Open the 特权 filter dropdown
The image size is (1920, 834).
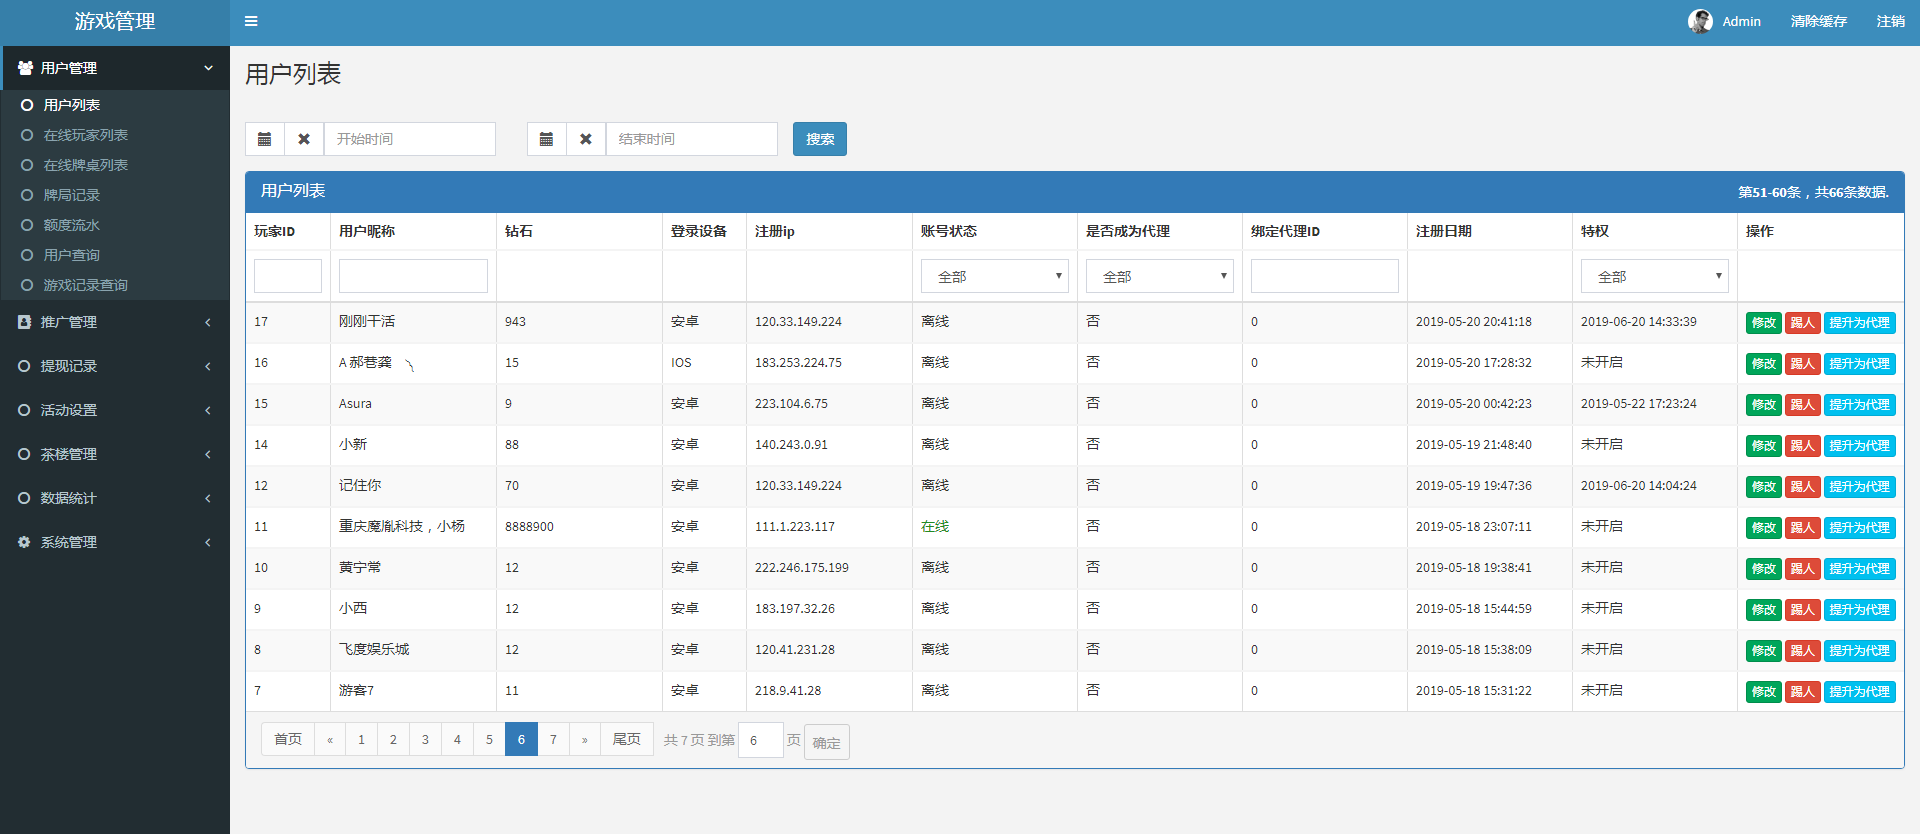pos(1654,276)
